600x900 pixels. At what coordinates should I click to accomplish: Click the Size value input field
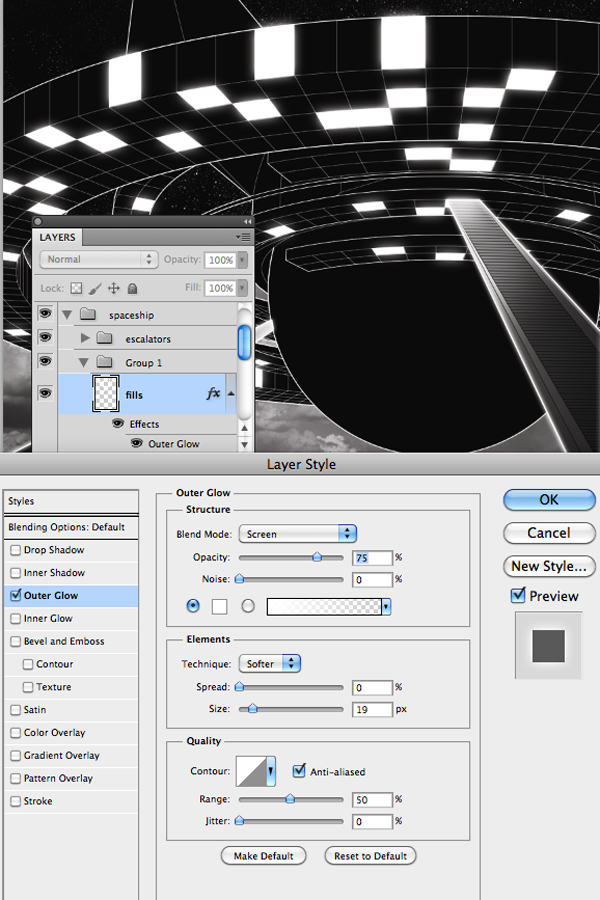pyautogui.click(x=373, y=709)
